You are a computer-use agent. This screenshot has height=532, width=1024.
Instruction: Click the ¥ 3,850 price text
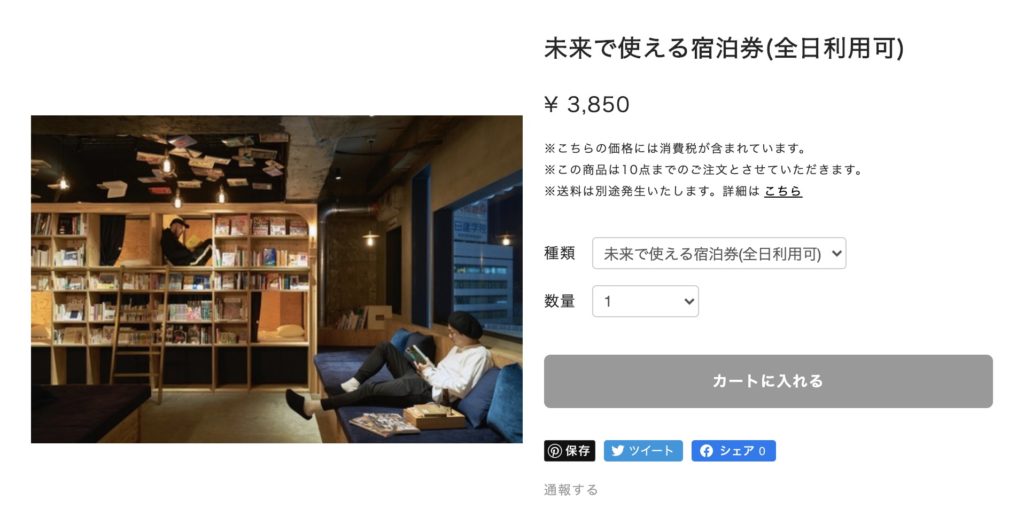[x=586, y=104]
